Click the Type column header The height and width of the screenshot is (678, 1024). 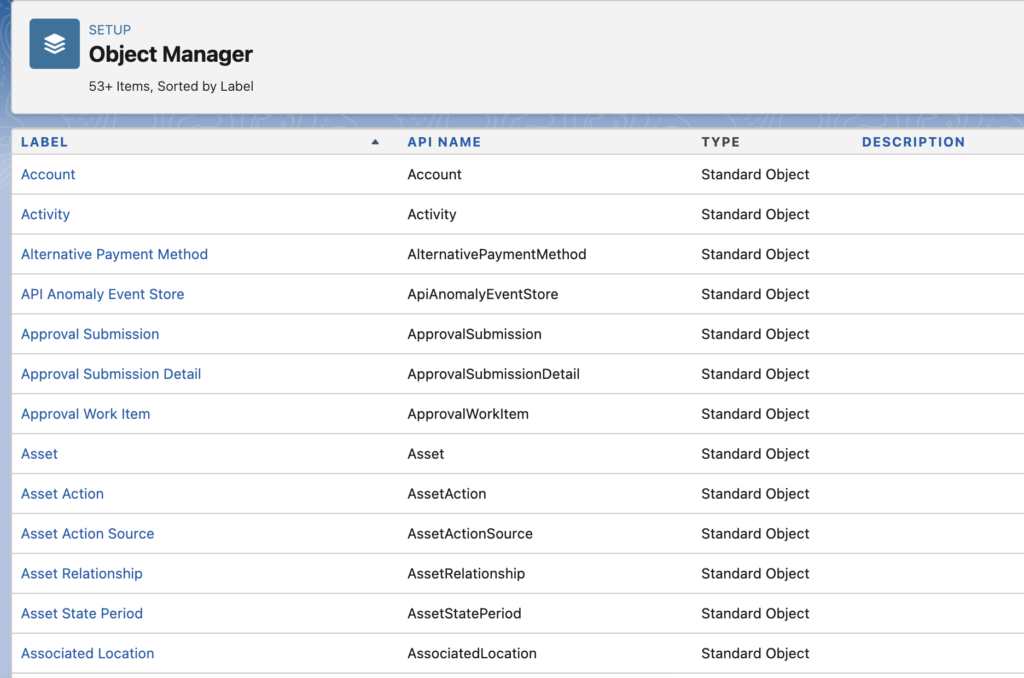720,142
